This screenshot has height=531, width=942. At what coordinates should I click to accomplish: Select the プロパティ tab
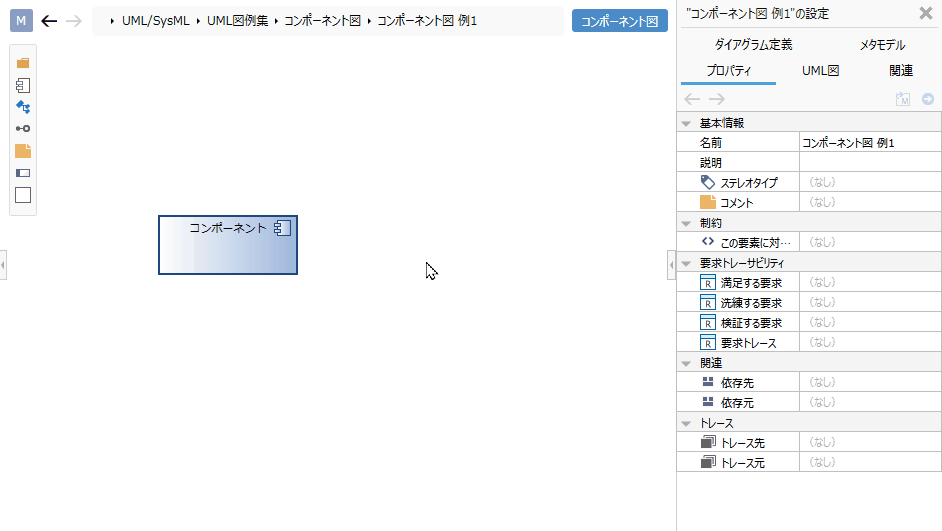728,71
